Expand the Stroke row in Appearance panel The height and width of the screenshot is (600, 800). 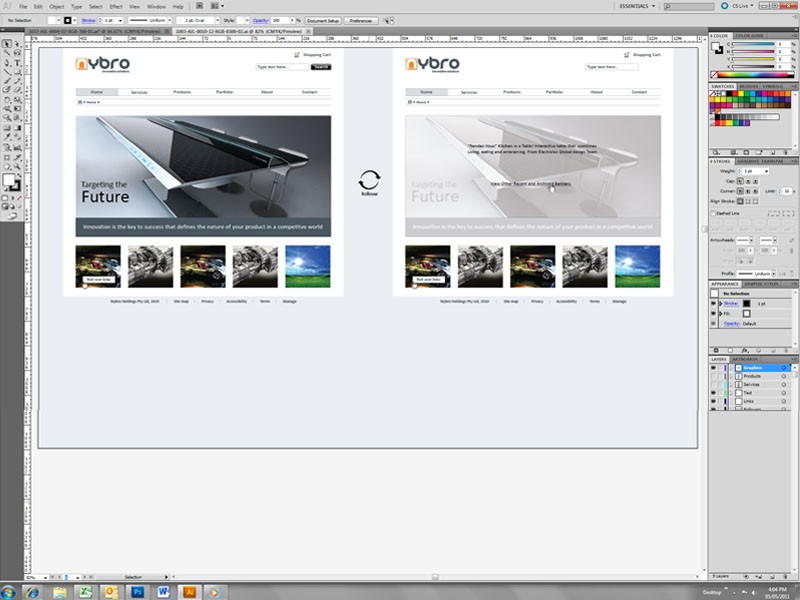(721, 304)
